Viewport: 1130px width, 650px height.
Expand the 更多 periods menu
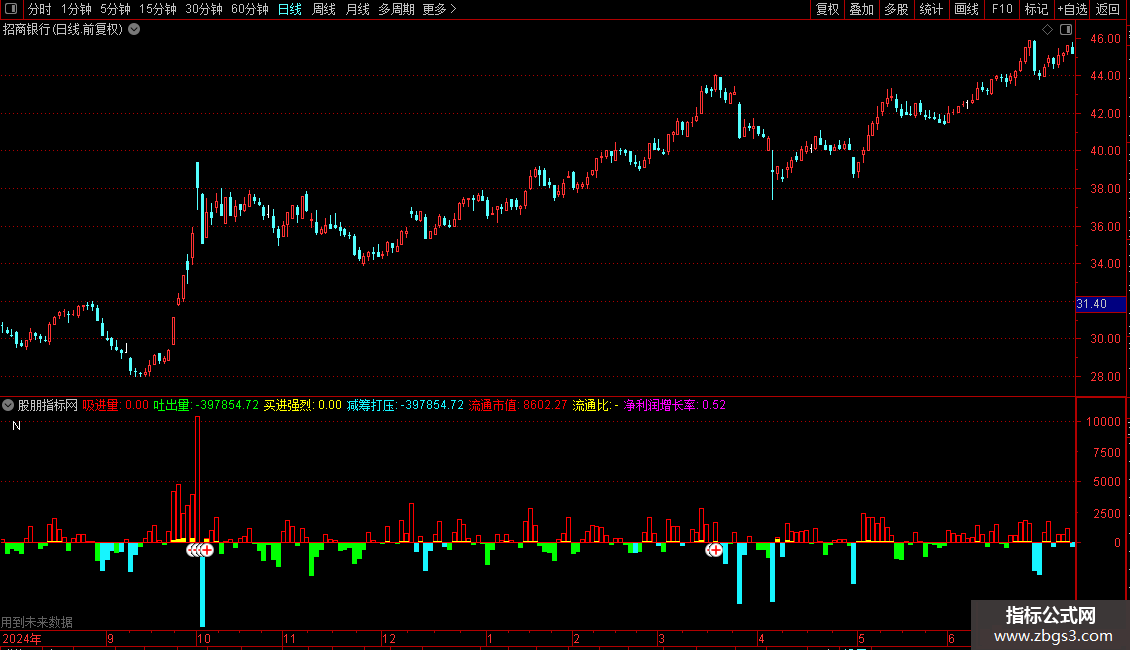439,9
